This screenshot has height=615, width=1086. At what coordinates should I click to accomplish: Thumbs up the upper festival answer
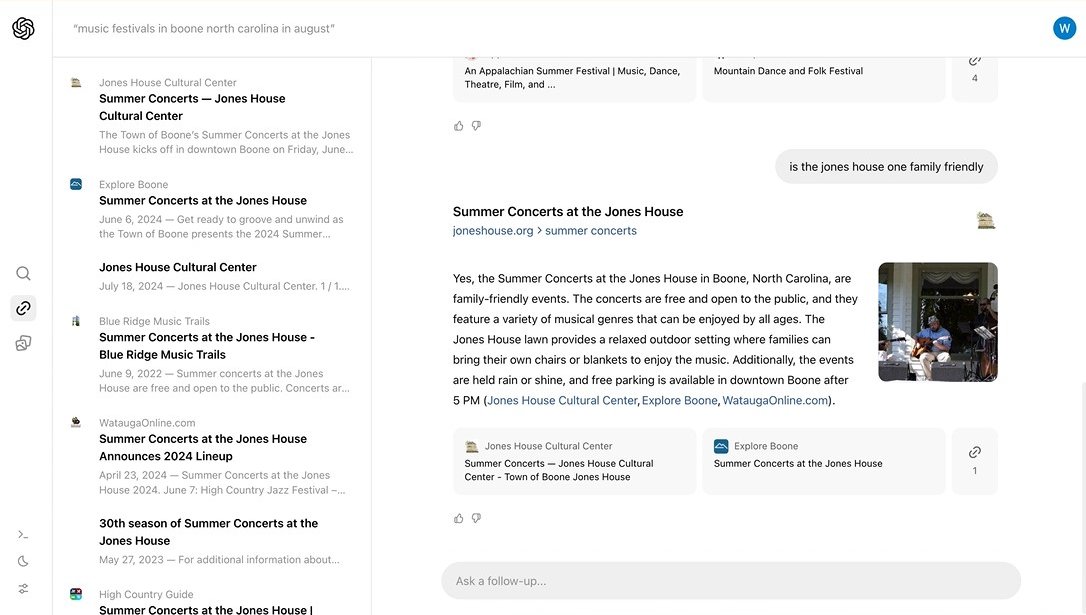click(459, 126)
